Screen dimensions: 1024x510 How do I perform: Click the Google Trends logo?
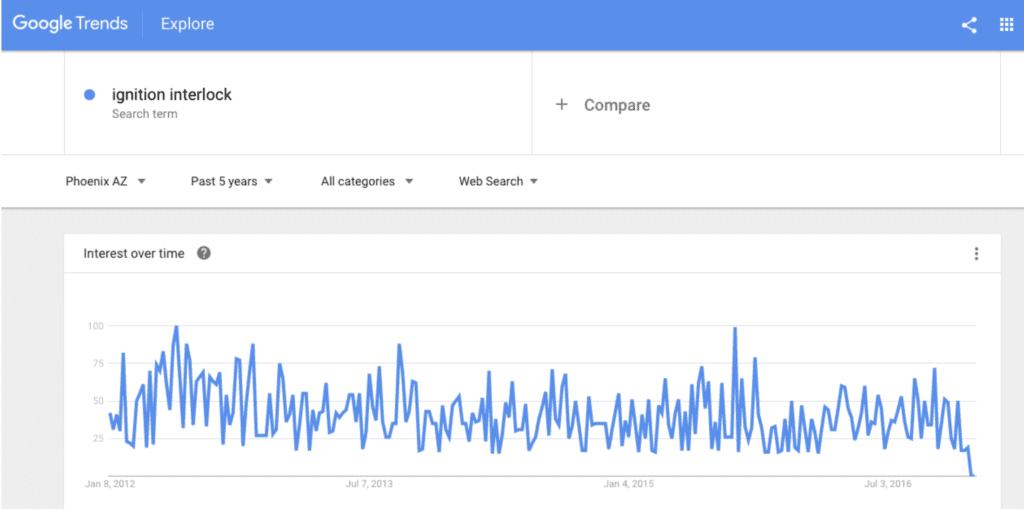[72, 24]
